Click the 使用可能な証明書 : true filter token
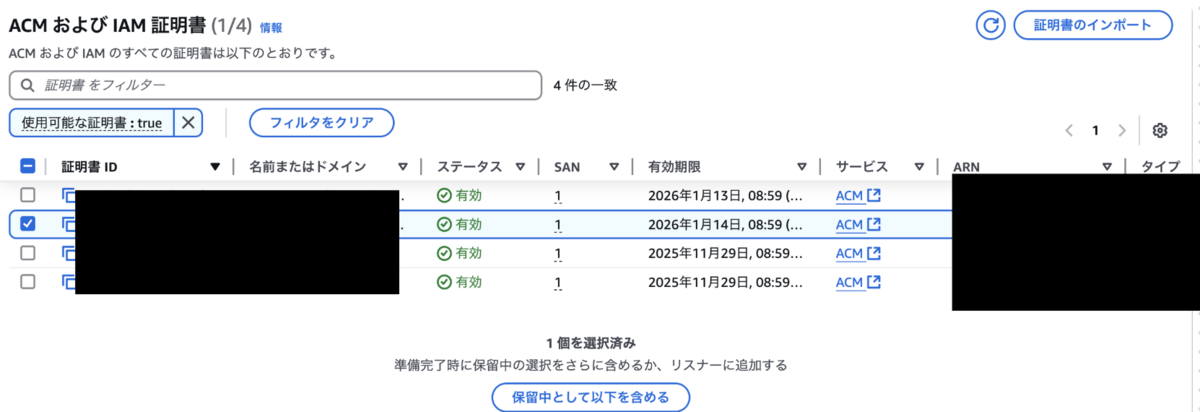 92,123
